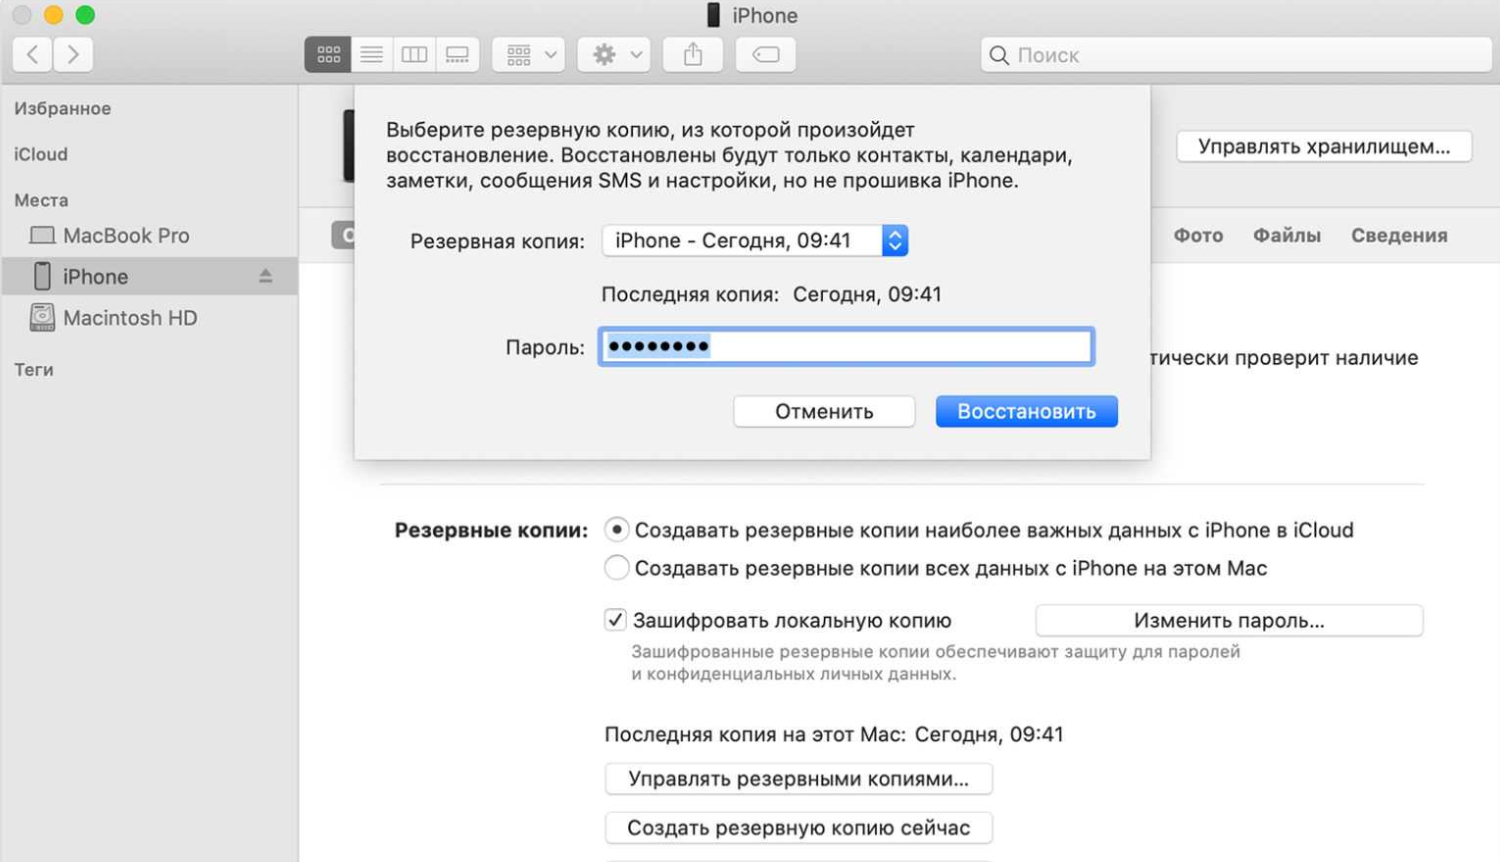Click the Отменить button

point(824,411)
